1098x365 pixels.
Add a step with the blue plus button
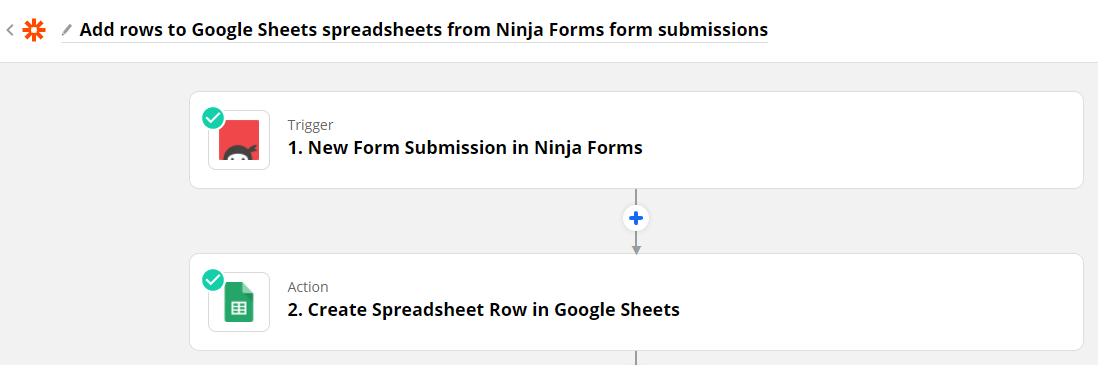[x=636, y=219]
